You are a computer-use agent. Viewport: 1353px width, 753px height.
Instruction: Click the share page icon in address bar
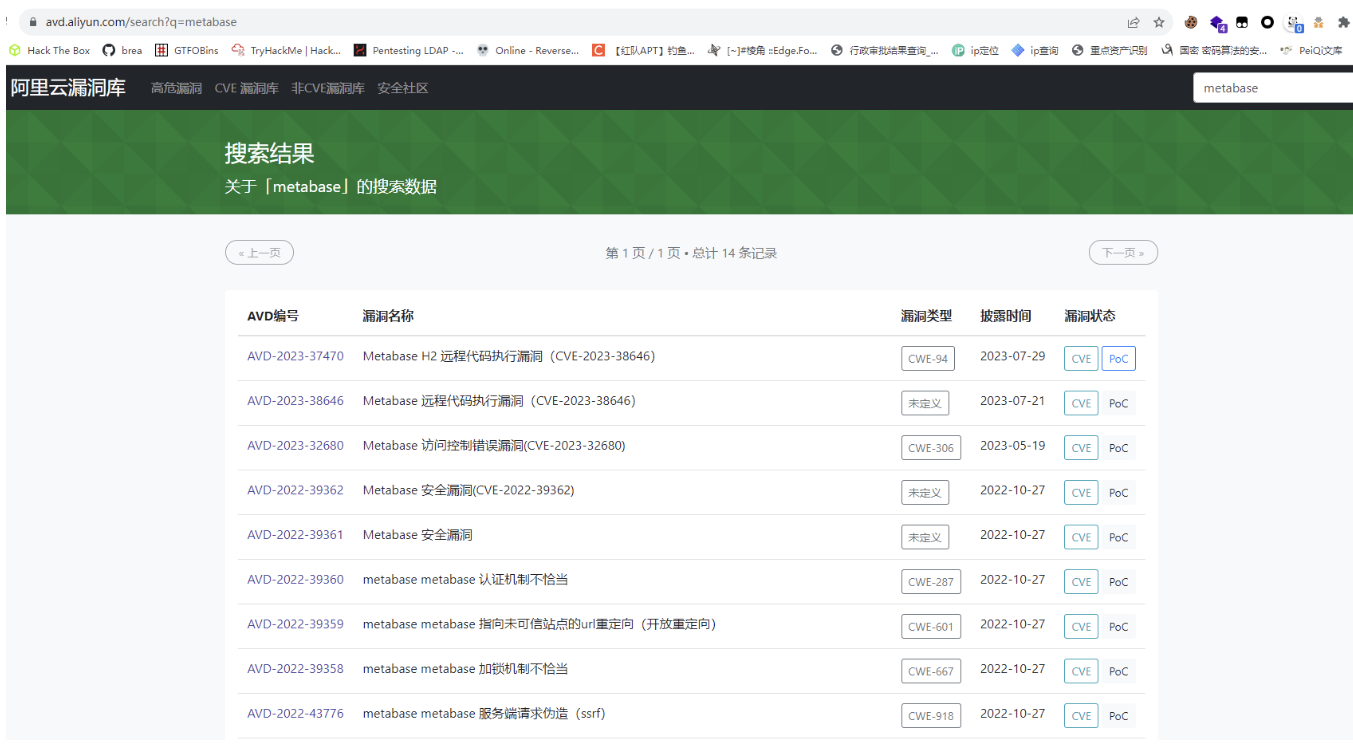coord(1133,22)
